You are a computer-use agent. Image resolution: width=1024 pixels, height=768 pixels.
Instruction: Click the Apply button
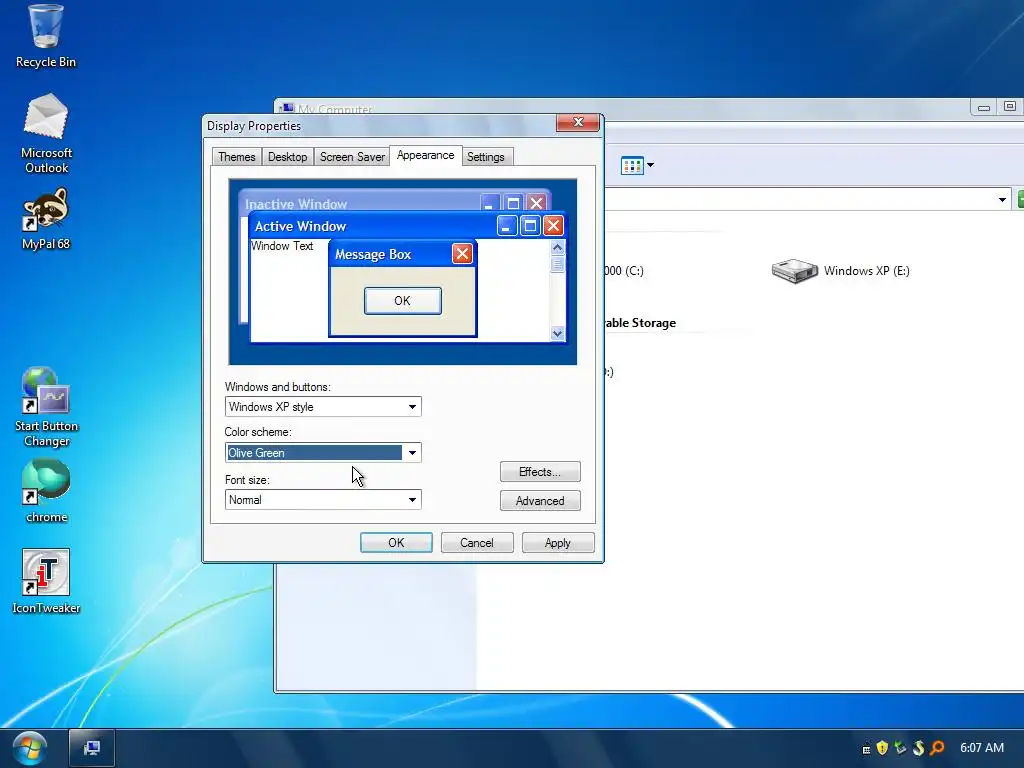tap(558, 543)
